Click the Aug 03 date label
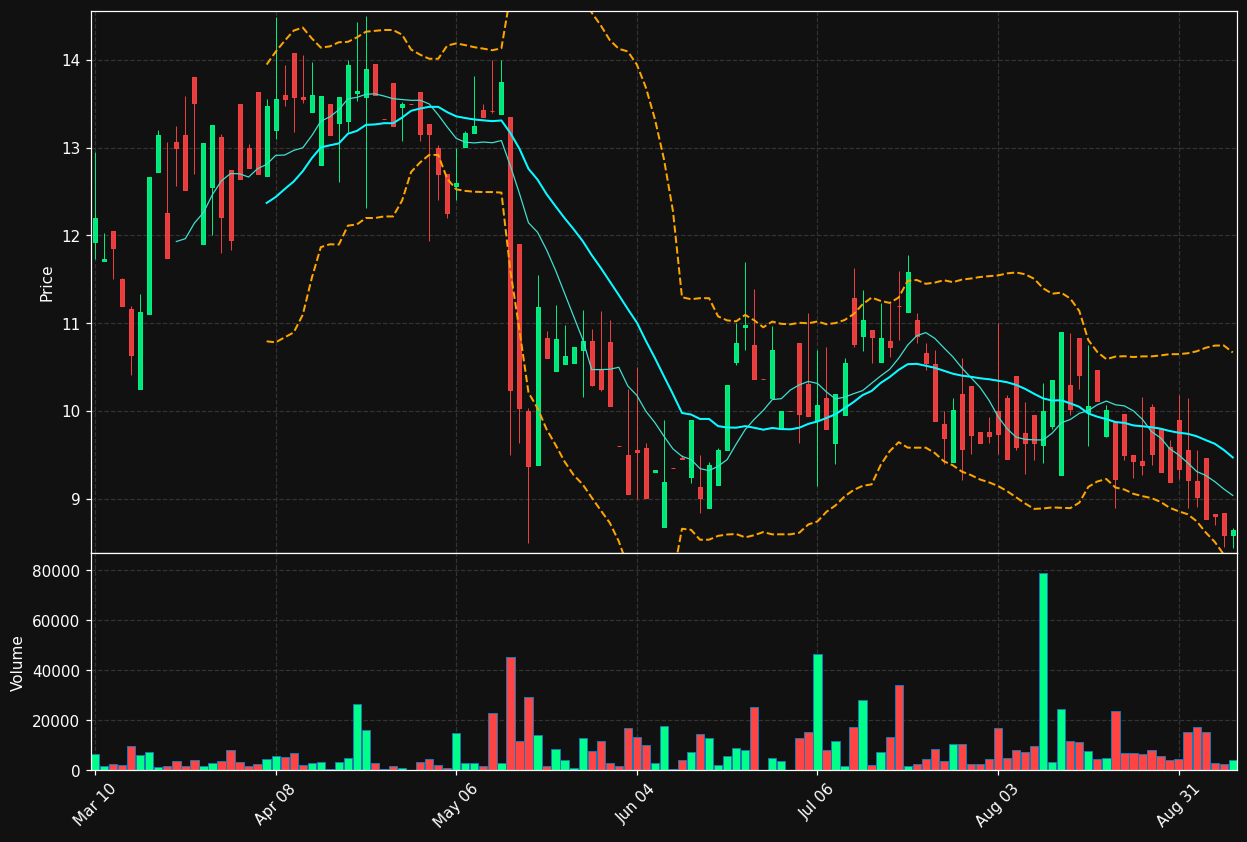 pyautogui.click(x=998, y=805)
